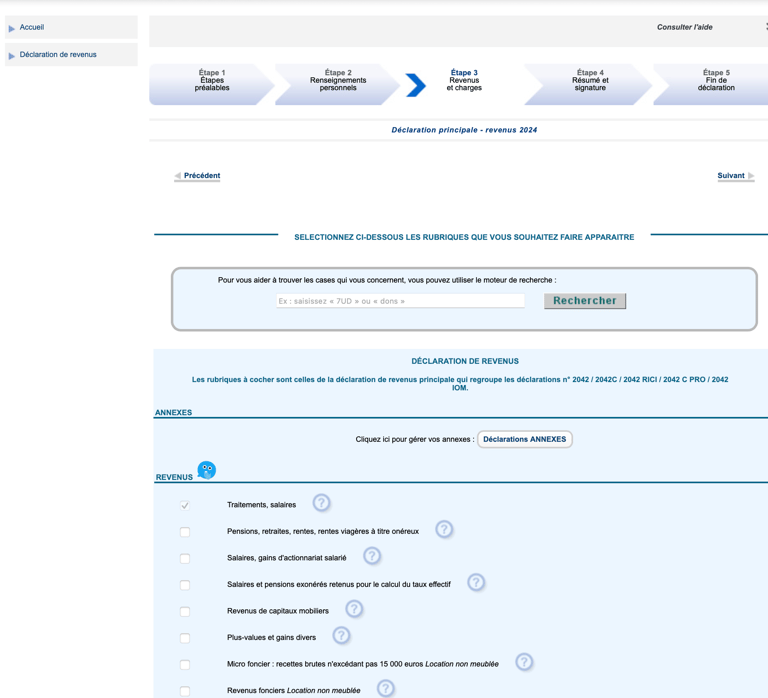Click the Traitements, salaires label

pos(262,505)
